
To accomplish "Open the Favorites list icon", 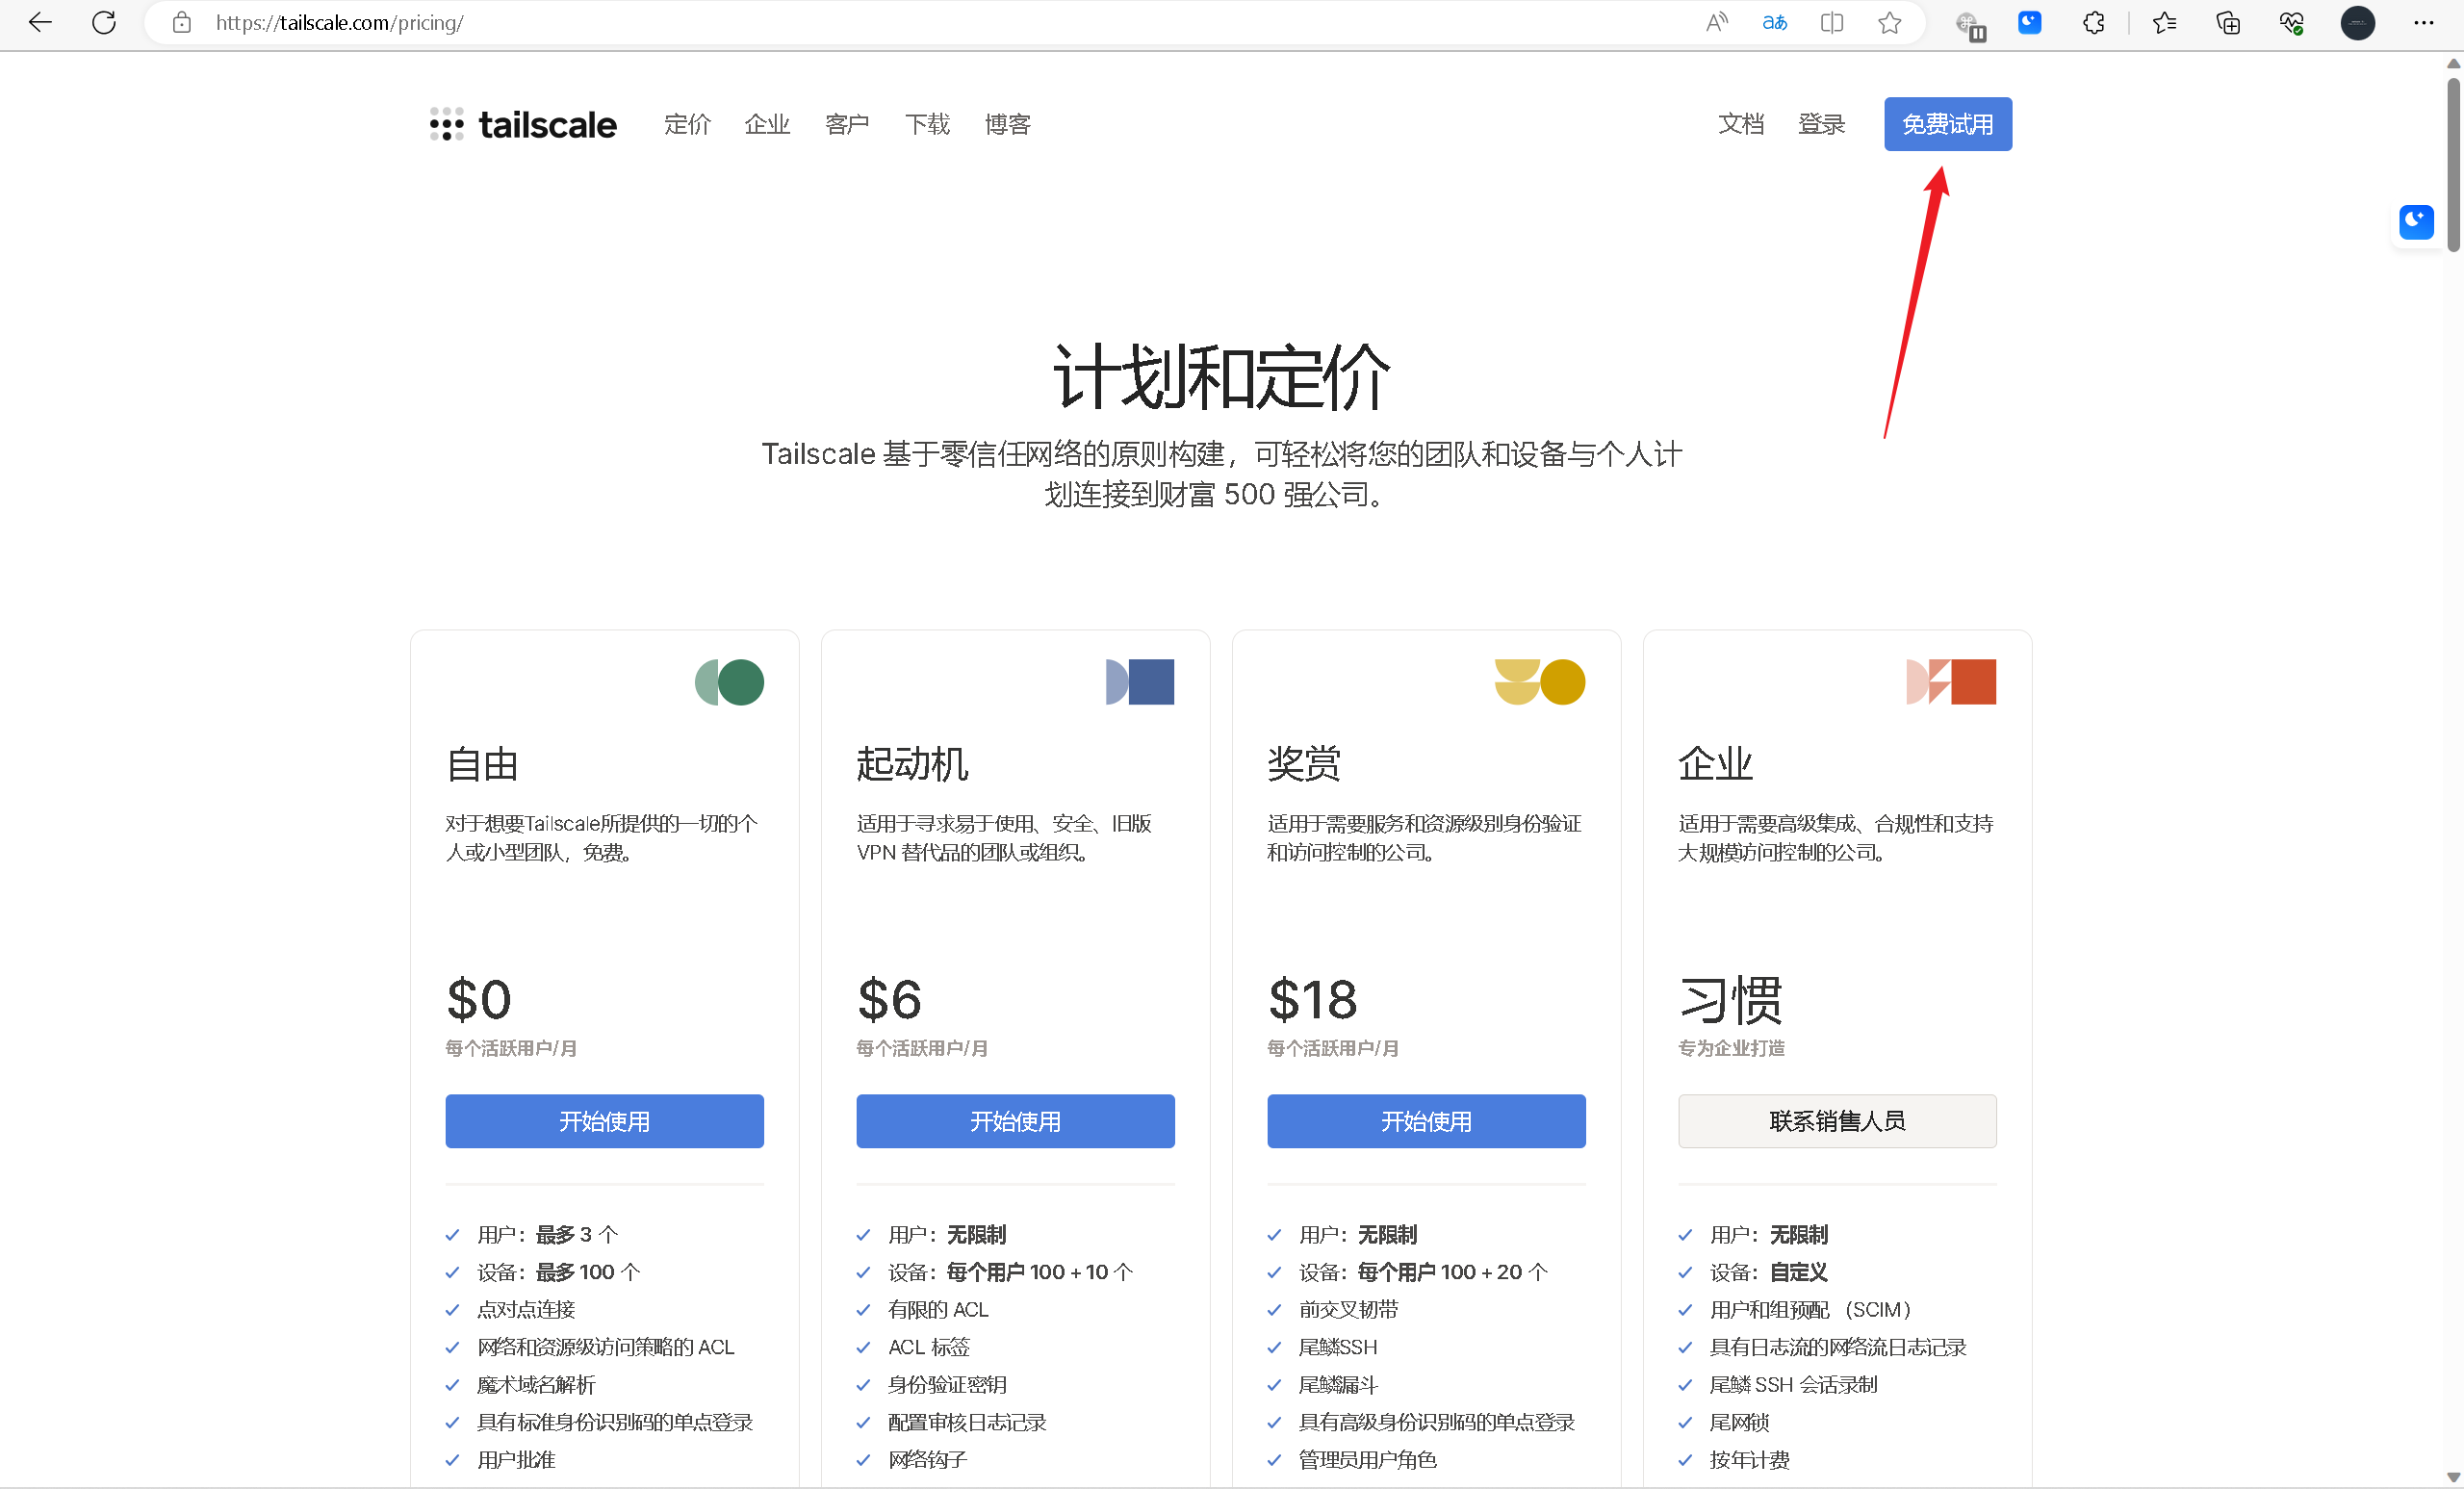I will [2164, 22].
